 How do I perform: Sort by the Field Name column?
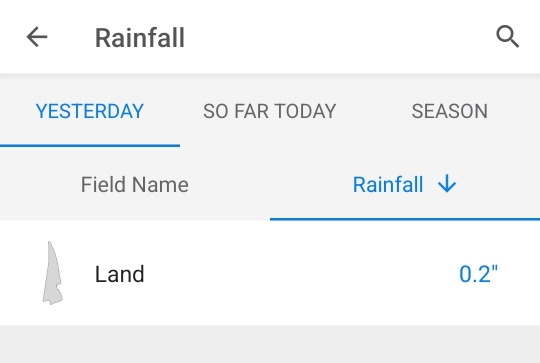[x=135, y=185]
